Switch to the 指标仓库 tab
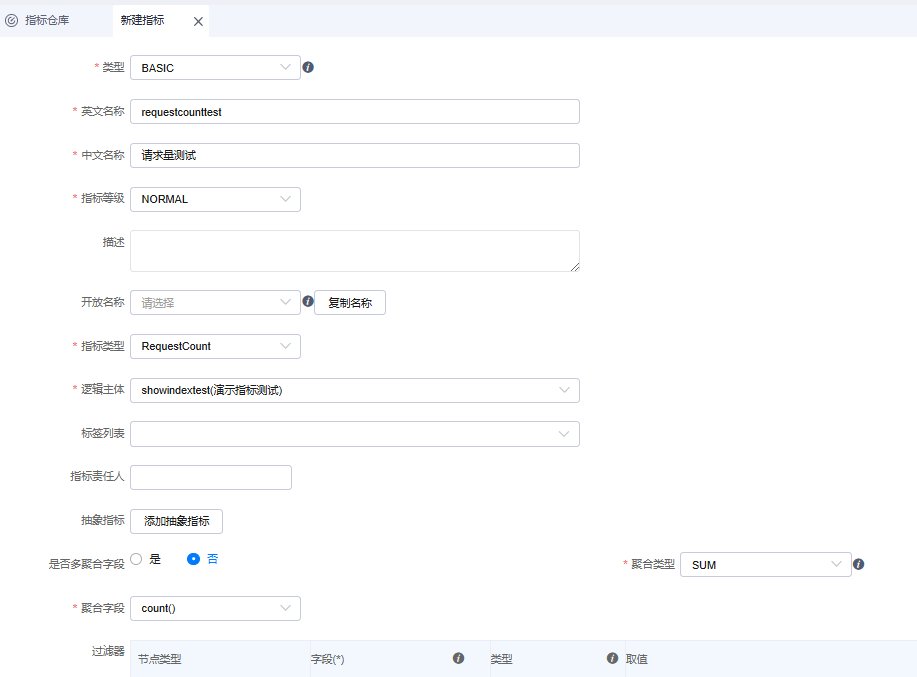This screenshot has height=677, width=917. [x=47, y=20]
